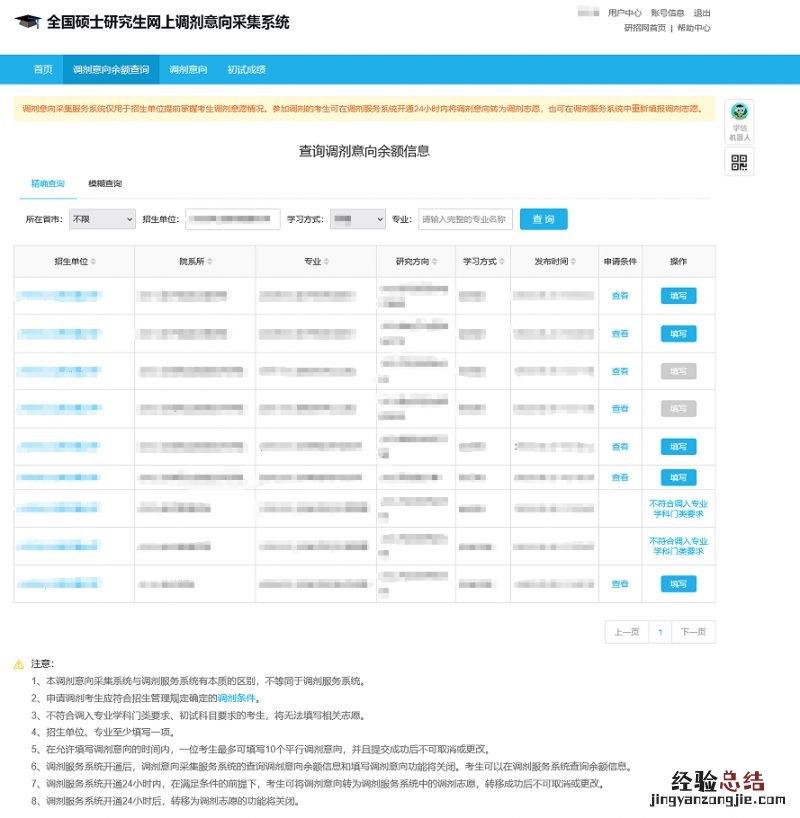The width and height of the screenshot is (800, 818).
Task: Sort table by 学习方式 column arrows
Action: [501, 262]
